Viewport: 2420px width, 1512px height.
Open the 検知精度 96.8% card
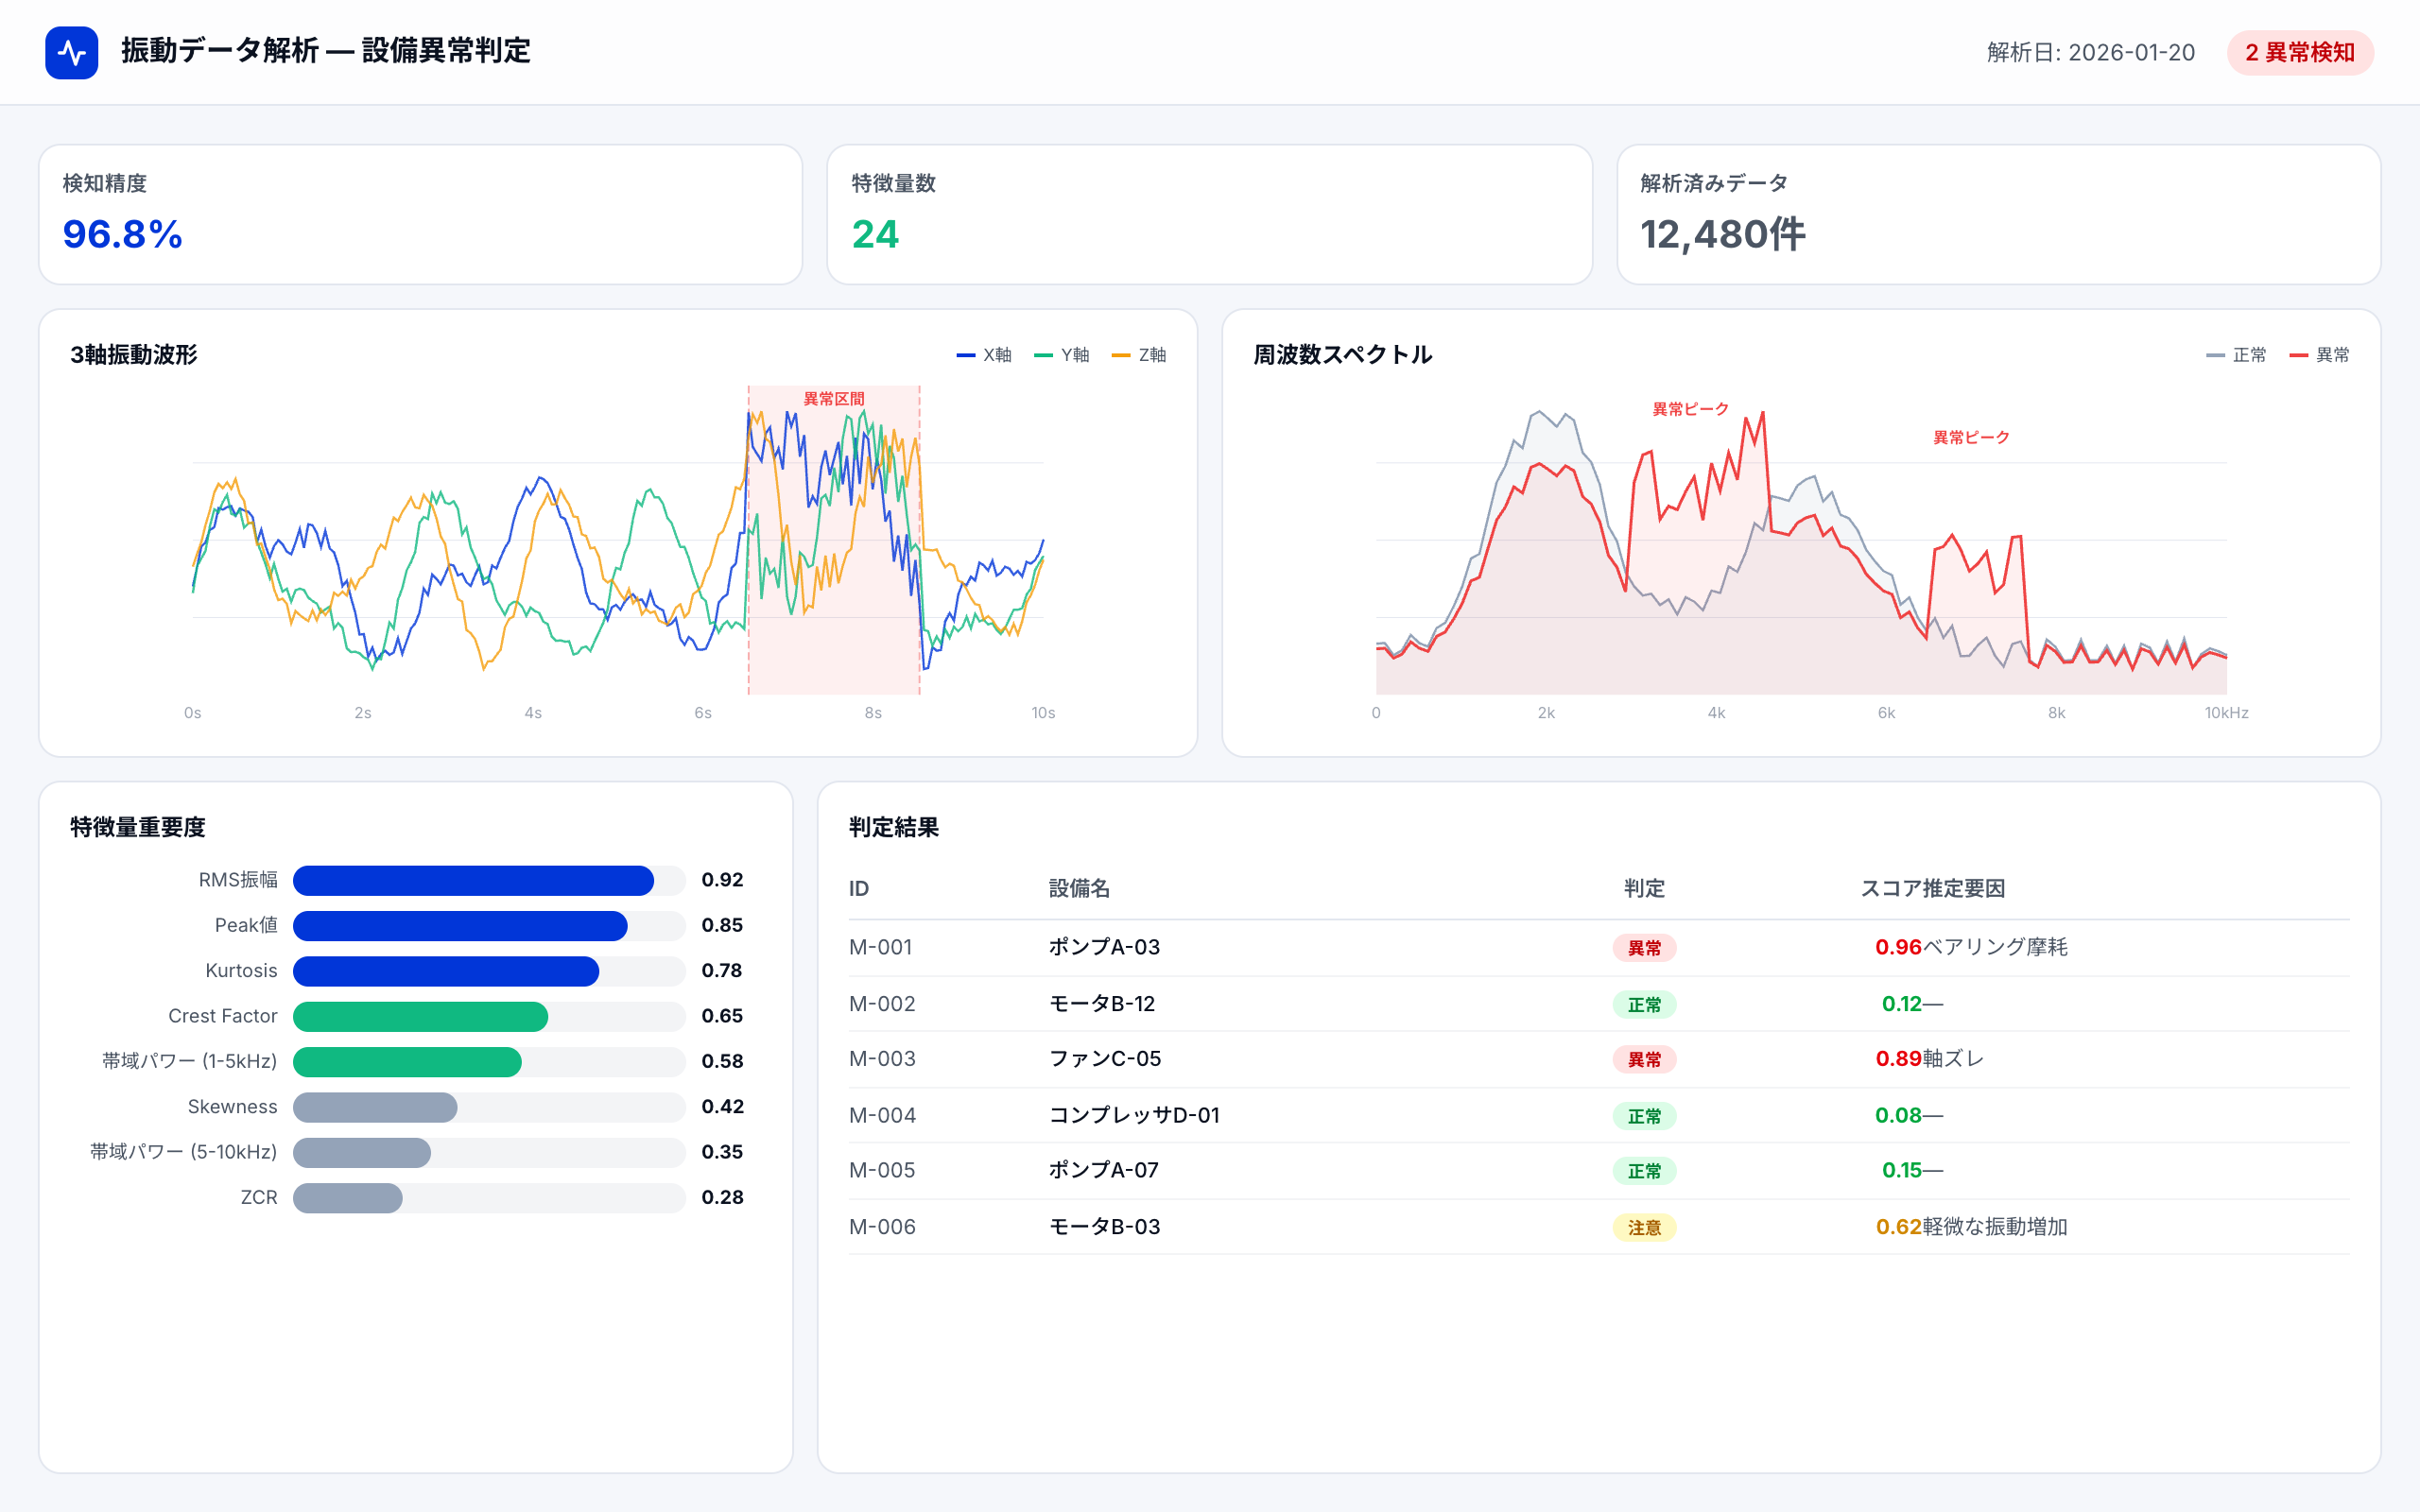click(420, 214)
